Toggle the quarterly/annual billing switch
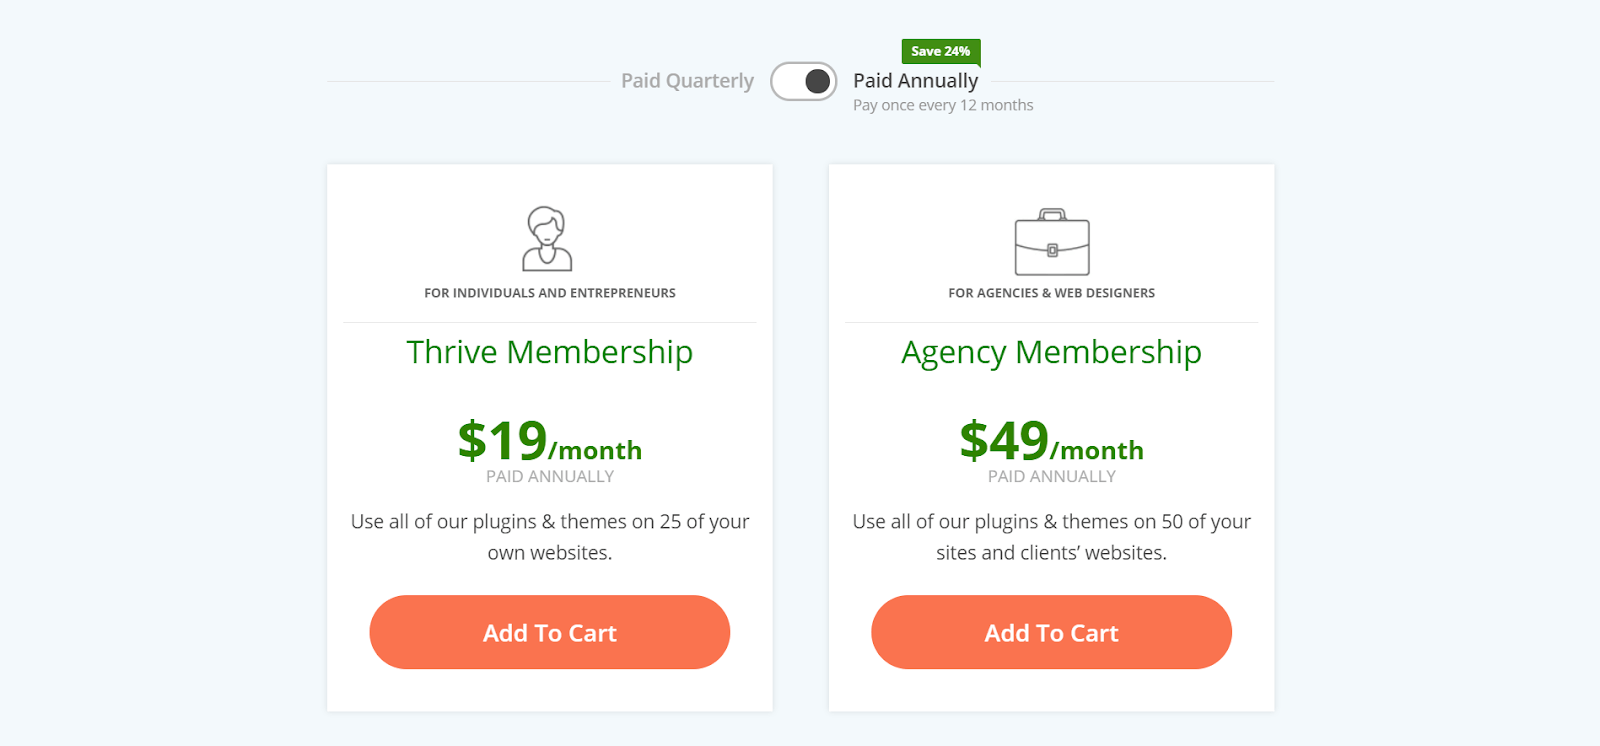Image resolution: width=1600 pixels, height=746 pixels. [803, 81]
